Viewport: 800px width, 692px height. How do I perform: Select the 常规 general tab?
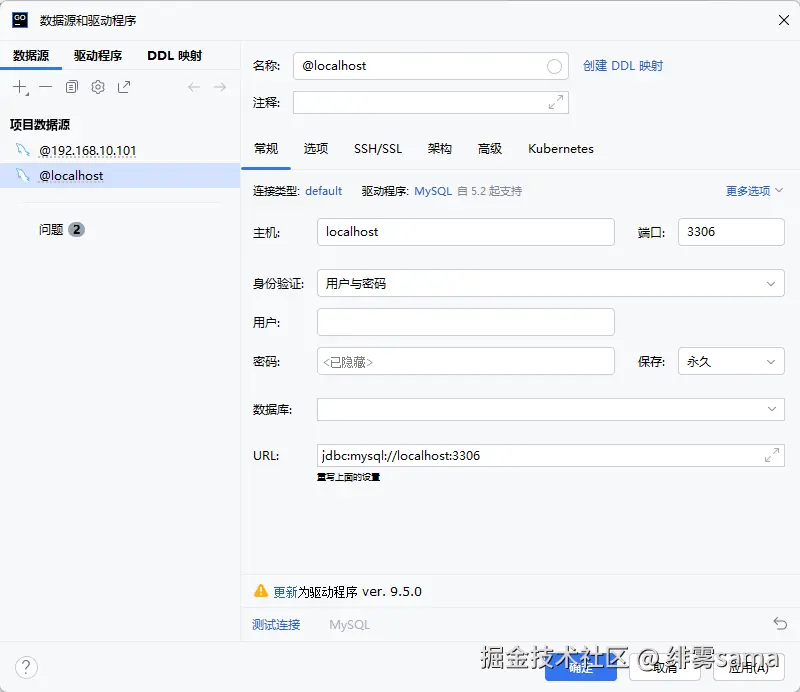coord(266,149)
